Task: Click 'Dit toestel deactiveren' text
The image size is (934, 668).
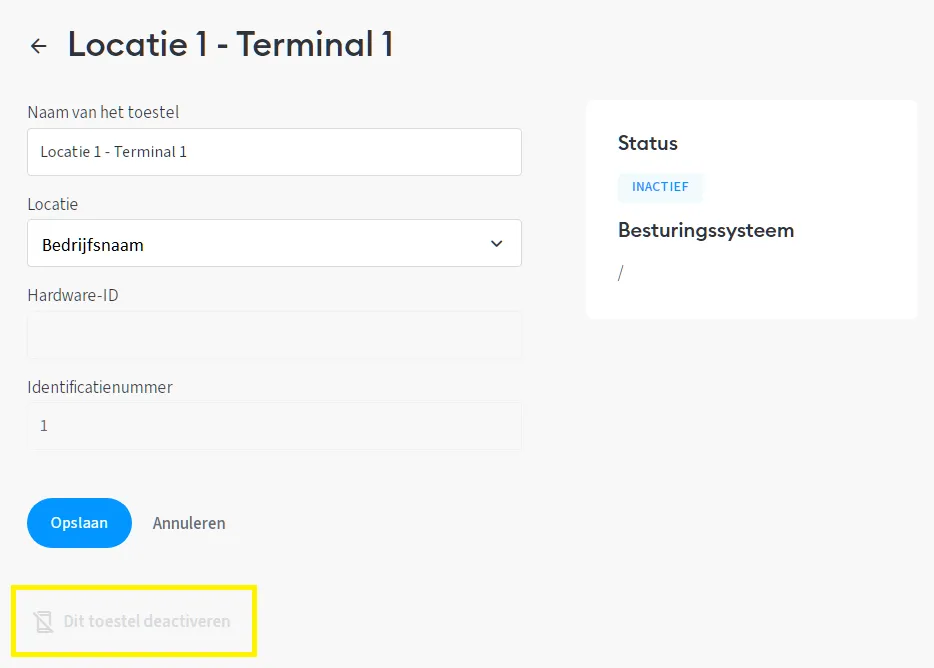Action: pos(147,622)
